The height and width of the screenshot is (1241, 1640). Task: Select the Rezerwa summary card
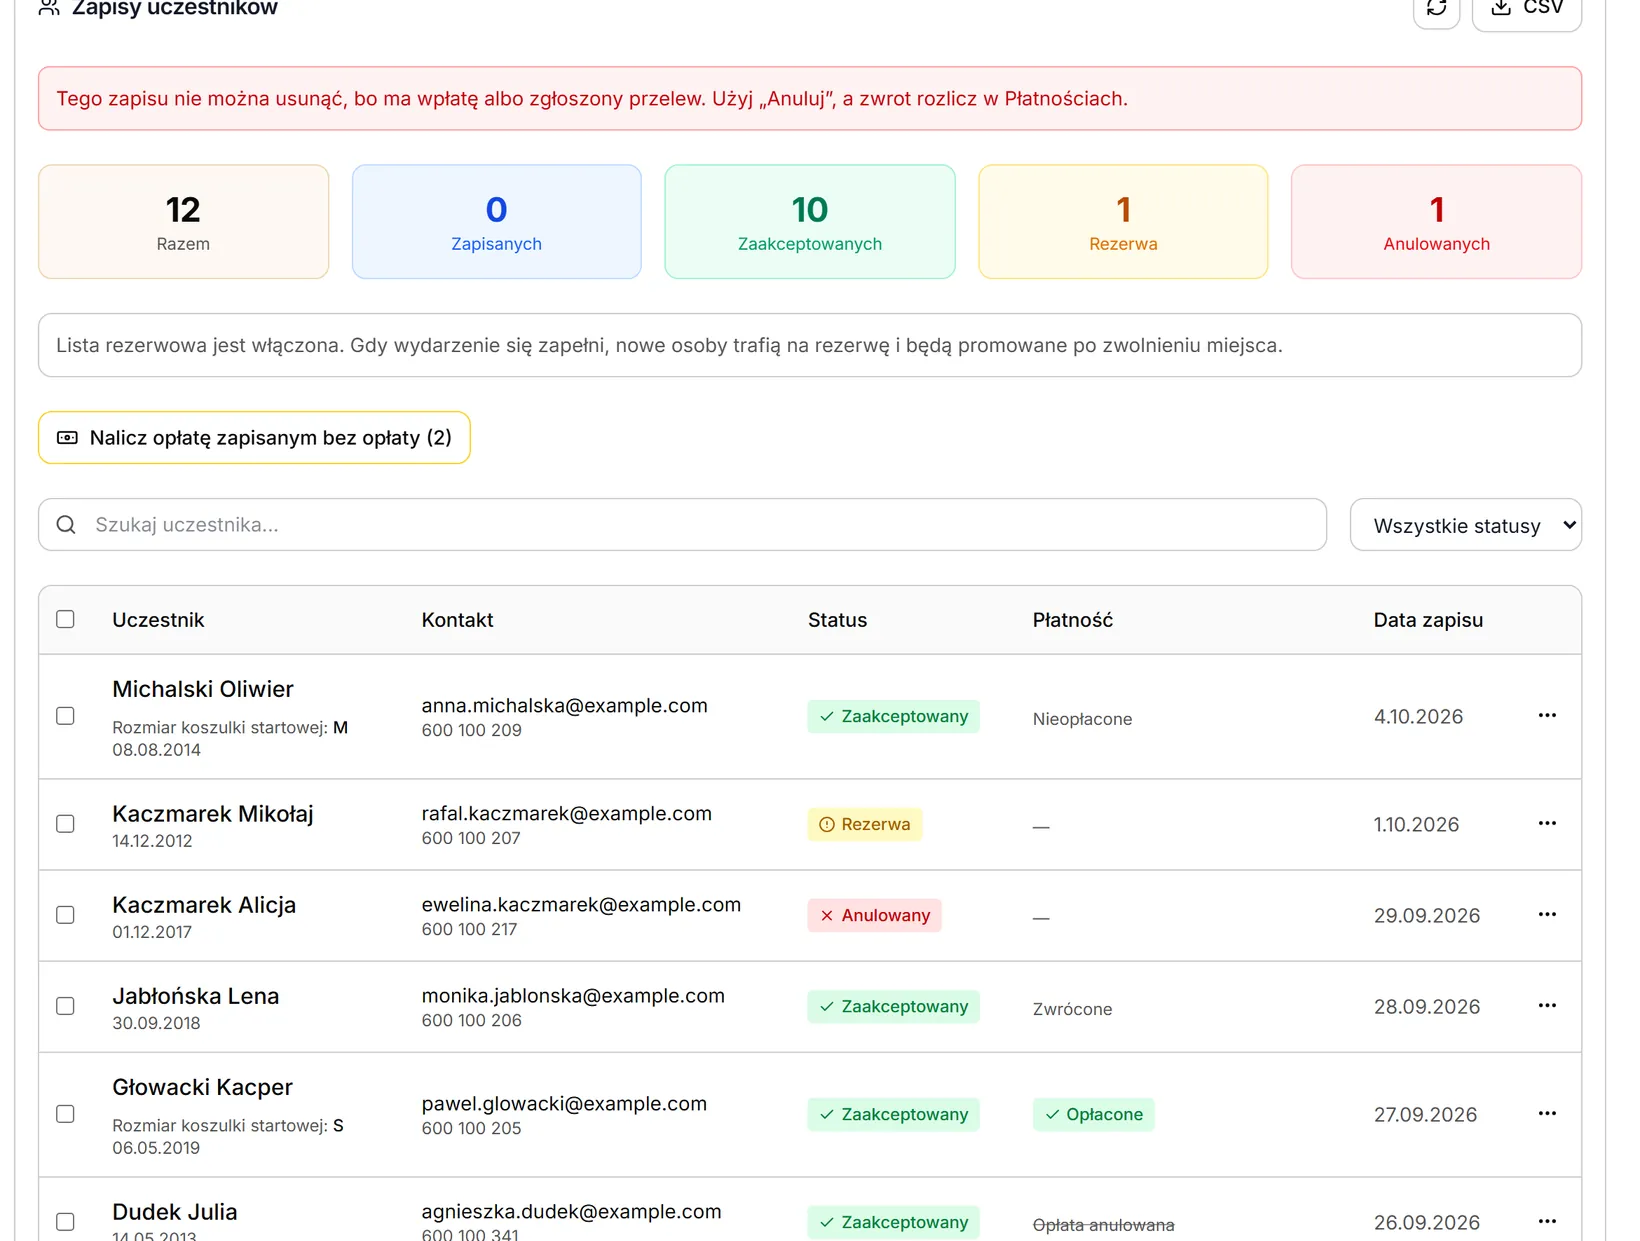[1123, 222]
